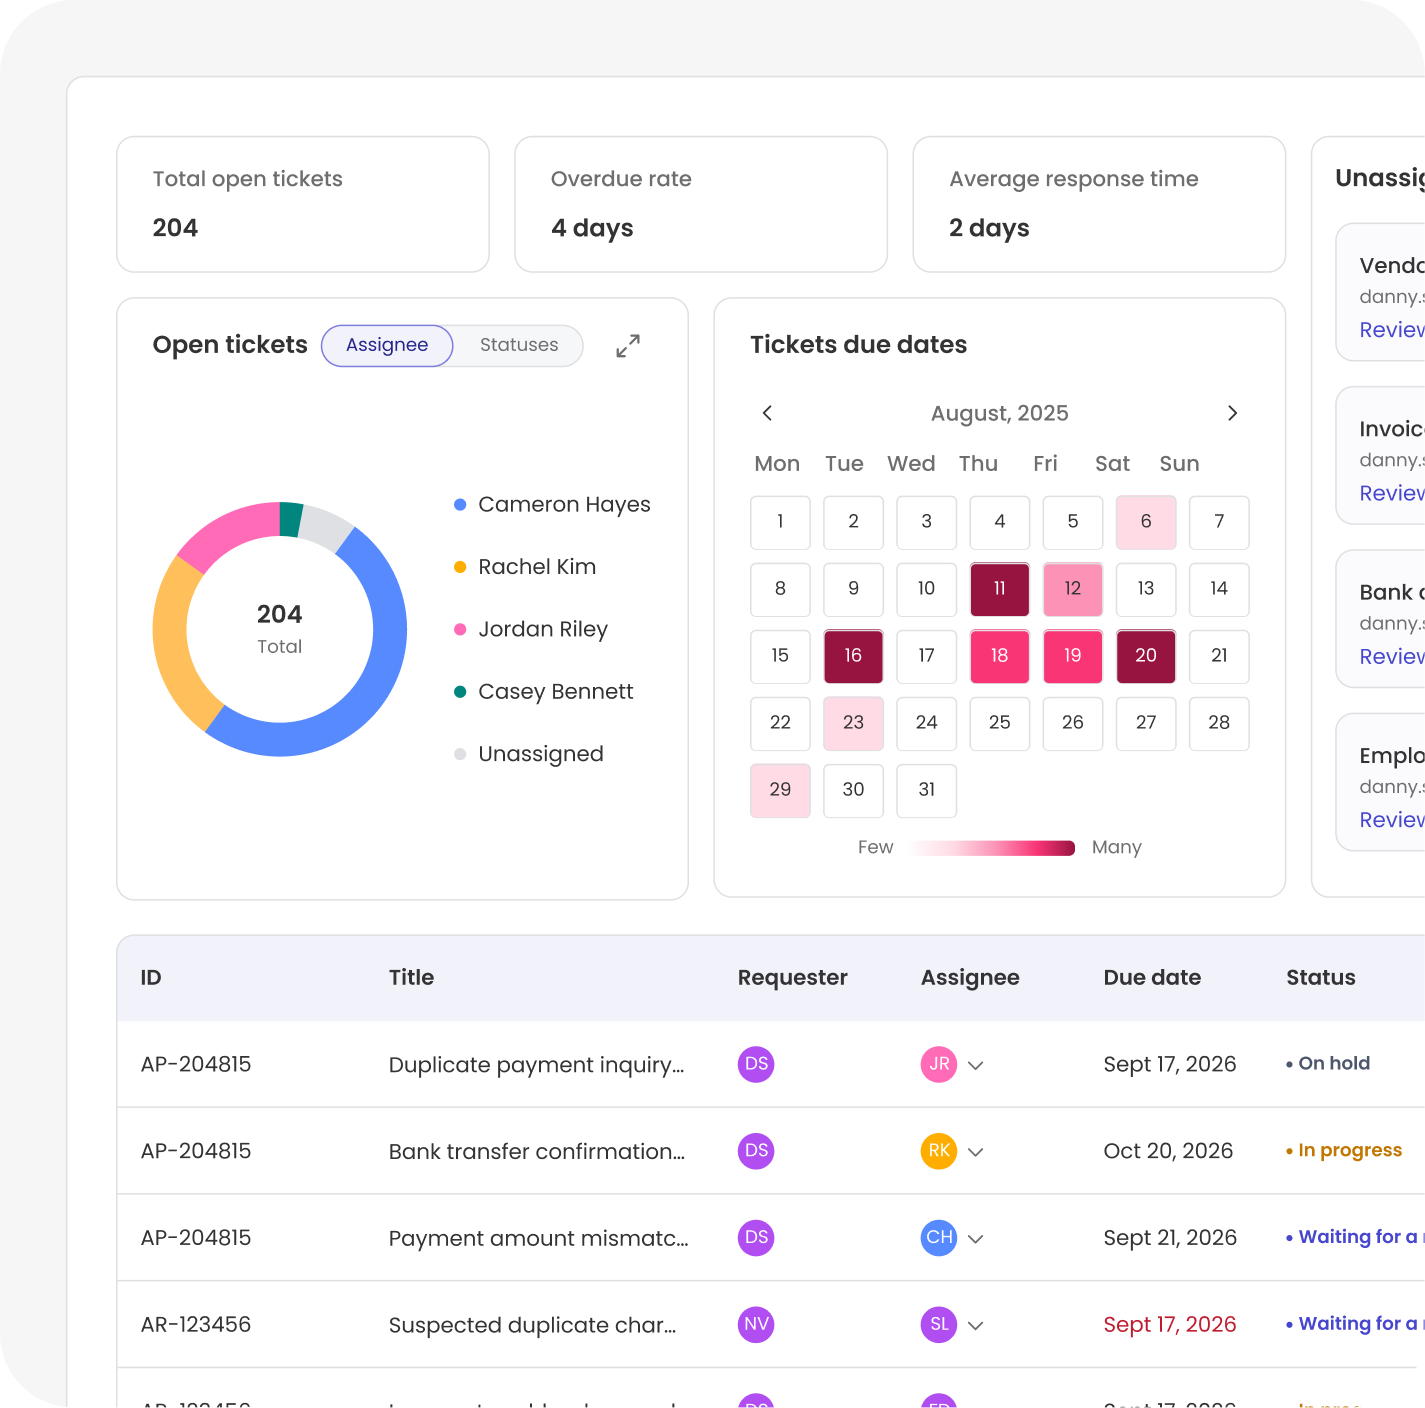Click the SL assignee avatar
Screen dimensions: 1425x1408
tap(939, 1325)
